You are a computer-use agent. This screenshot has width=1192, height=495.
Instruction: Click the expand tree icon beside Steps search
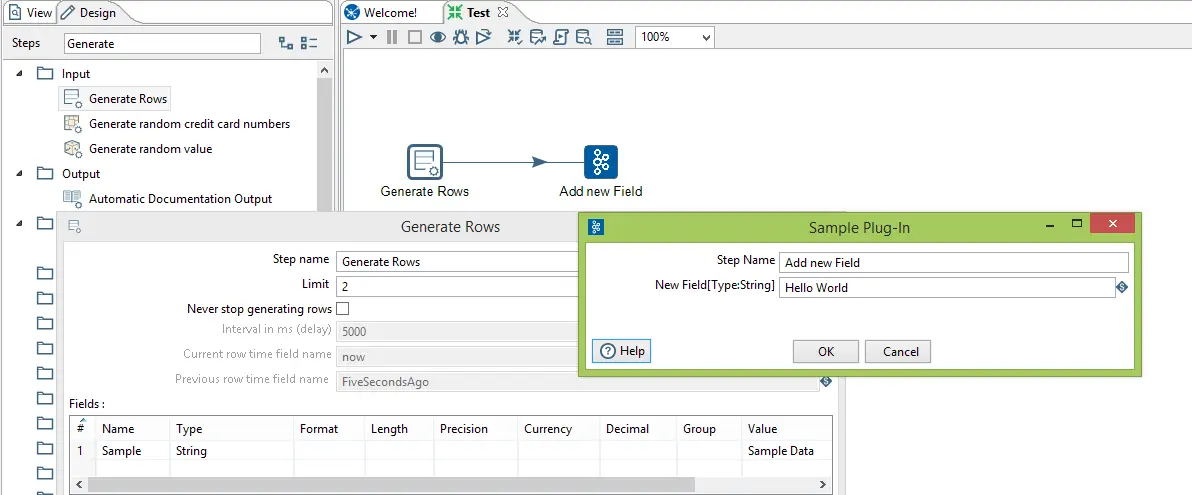tap(286, 44)
